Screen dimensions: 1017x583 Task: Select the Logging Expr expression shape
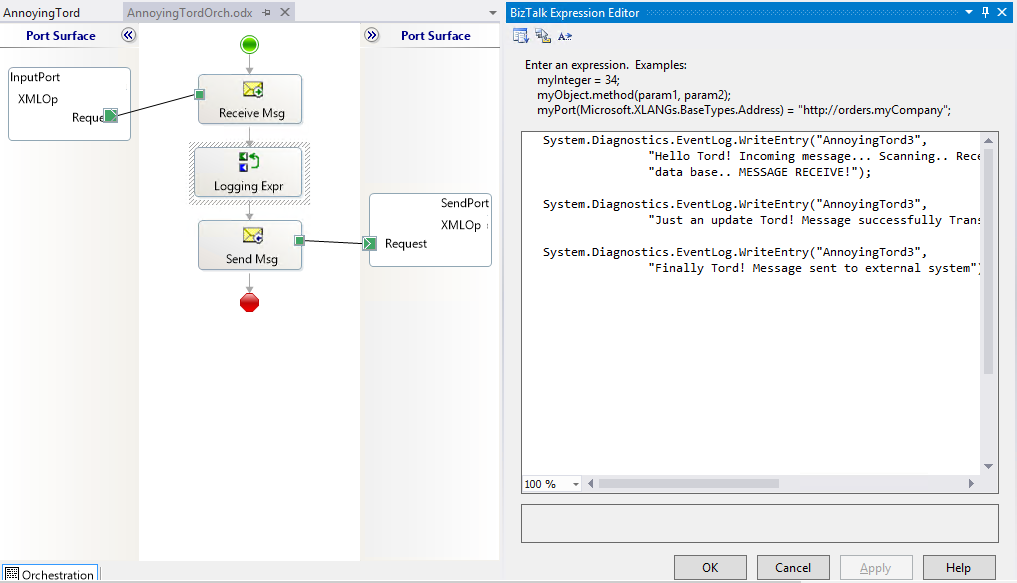[x=250, y=173]
